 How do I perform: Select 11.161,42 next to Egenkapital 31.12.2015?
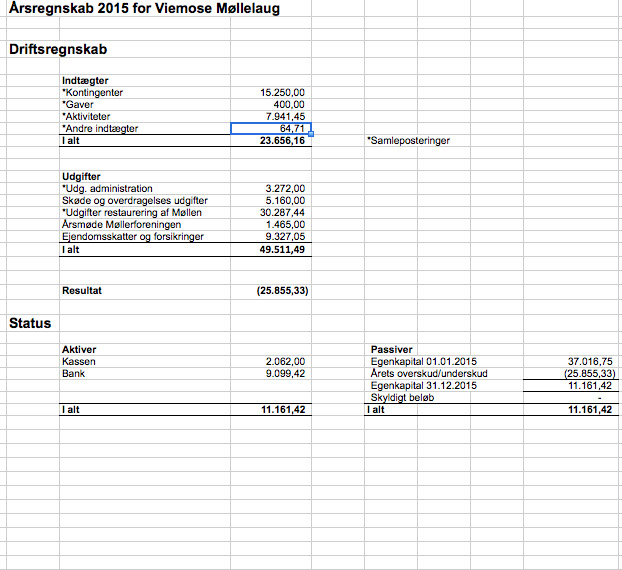pos(590,386)
